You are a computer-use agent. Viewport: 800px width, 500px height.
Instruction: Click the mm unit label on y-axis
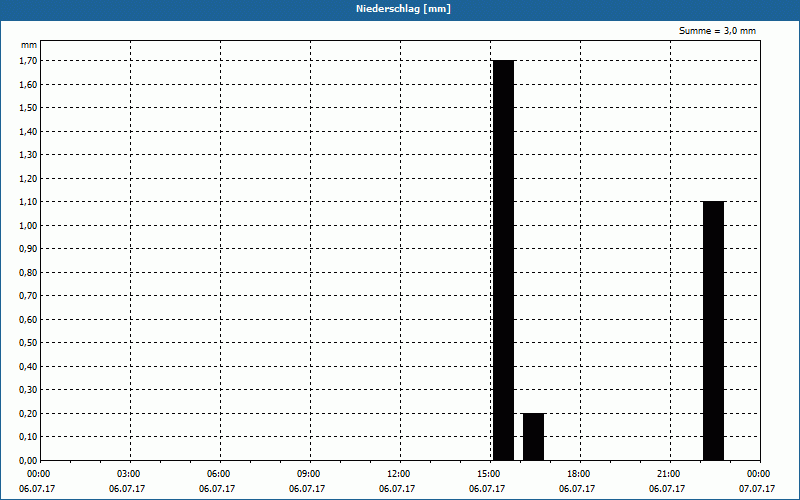click(29, 45)
